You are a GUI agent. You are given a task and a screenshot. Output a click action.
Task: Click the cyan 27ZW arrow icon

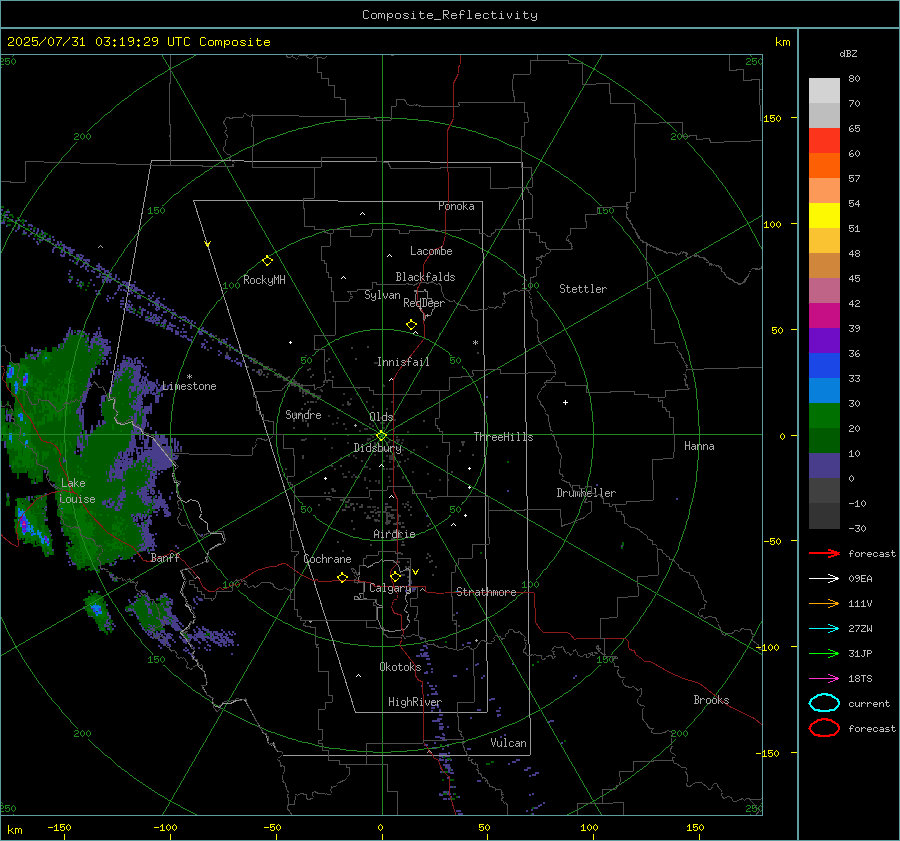pyautogui.click(x=824, y=629)
